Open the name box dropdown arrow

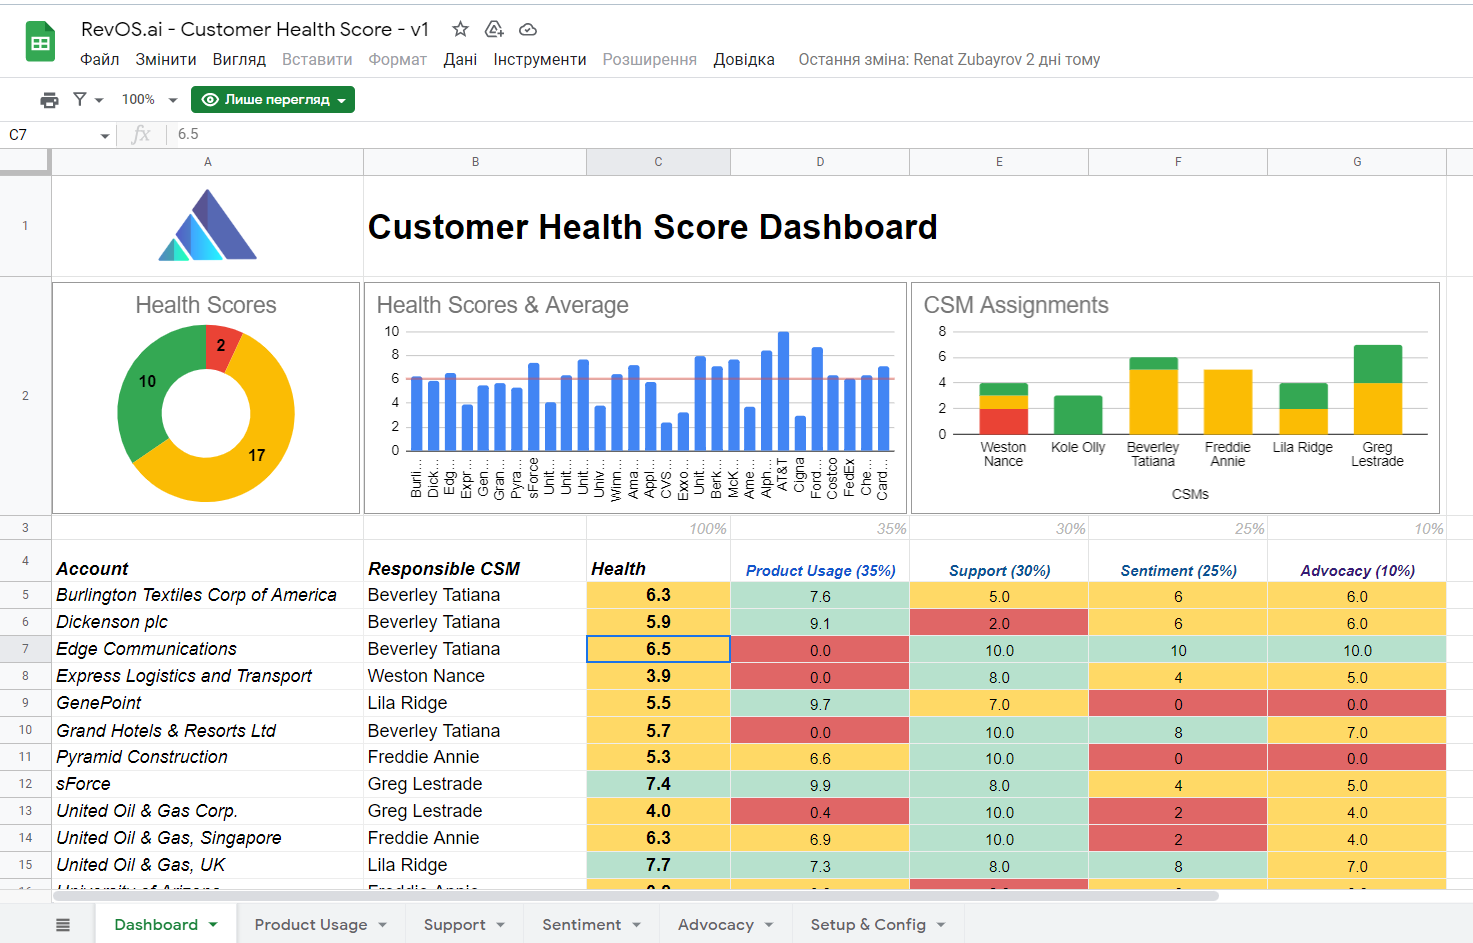click(x=105, y=135)
